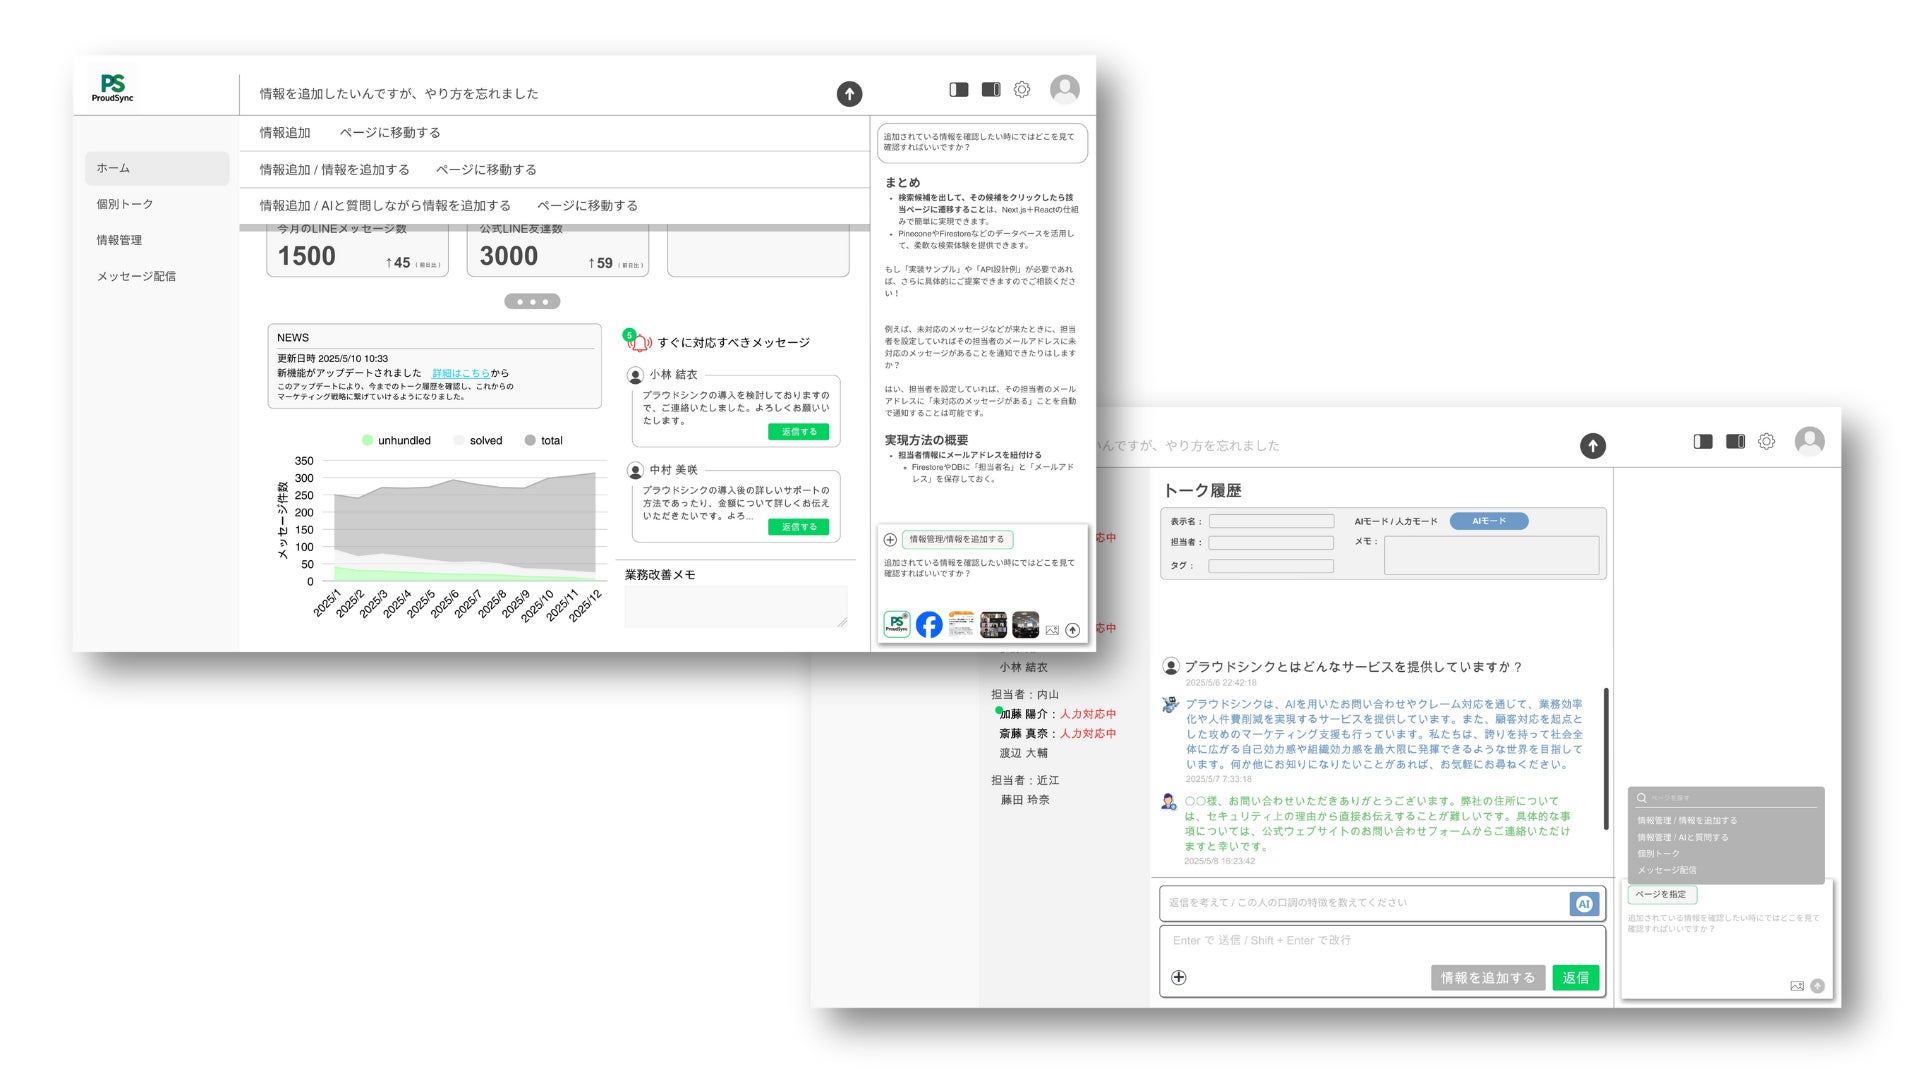Click image attachment icon in dashboard assistant input
The image size is (1920, 1080).
point(1051,630)
